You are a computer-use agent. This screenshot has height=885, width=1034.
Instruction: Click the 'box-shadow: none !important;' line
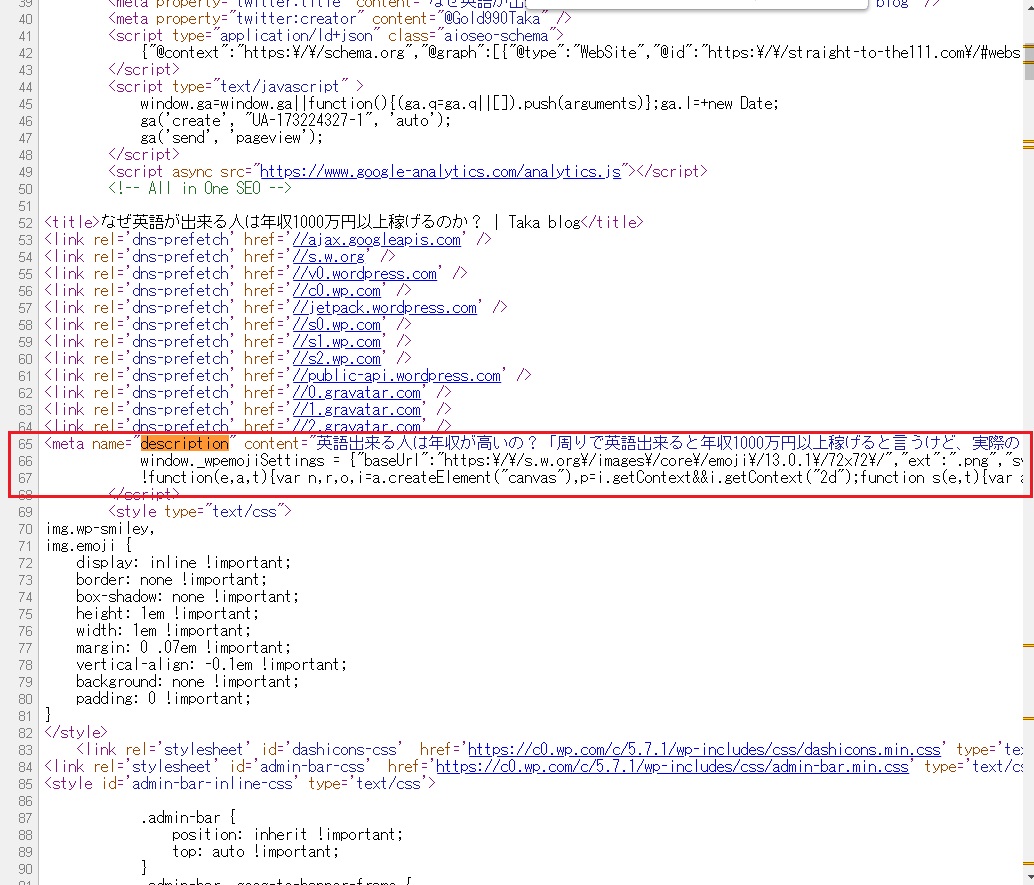pos(187,597)
